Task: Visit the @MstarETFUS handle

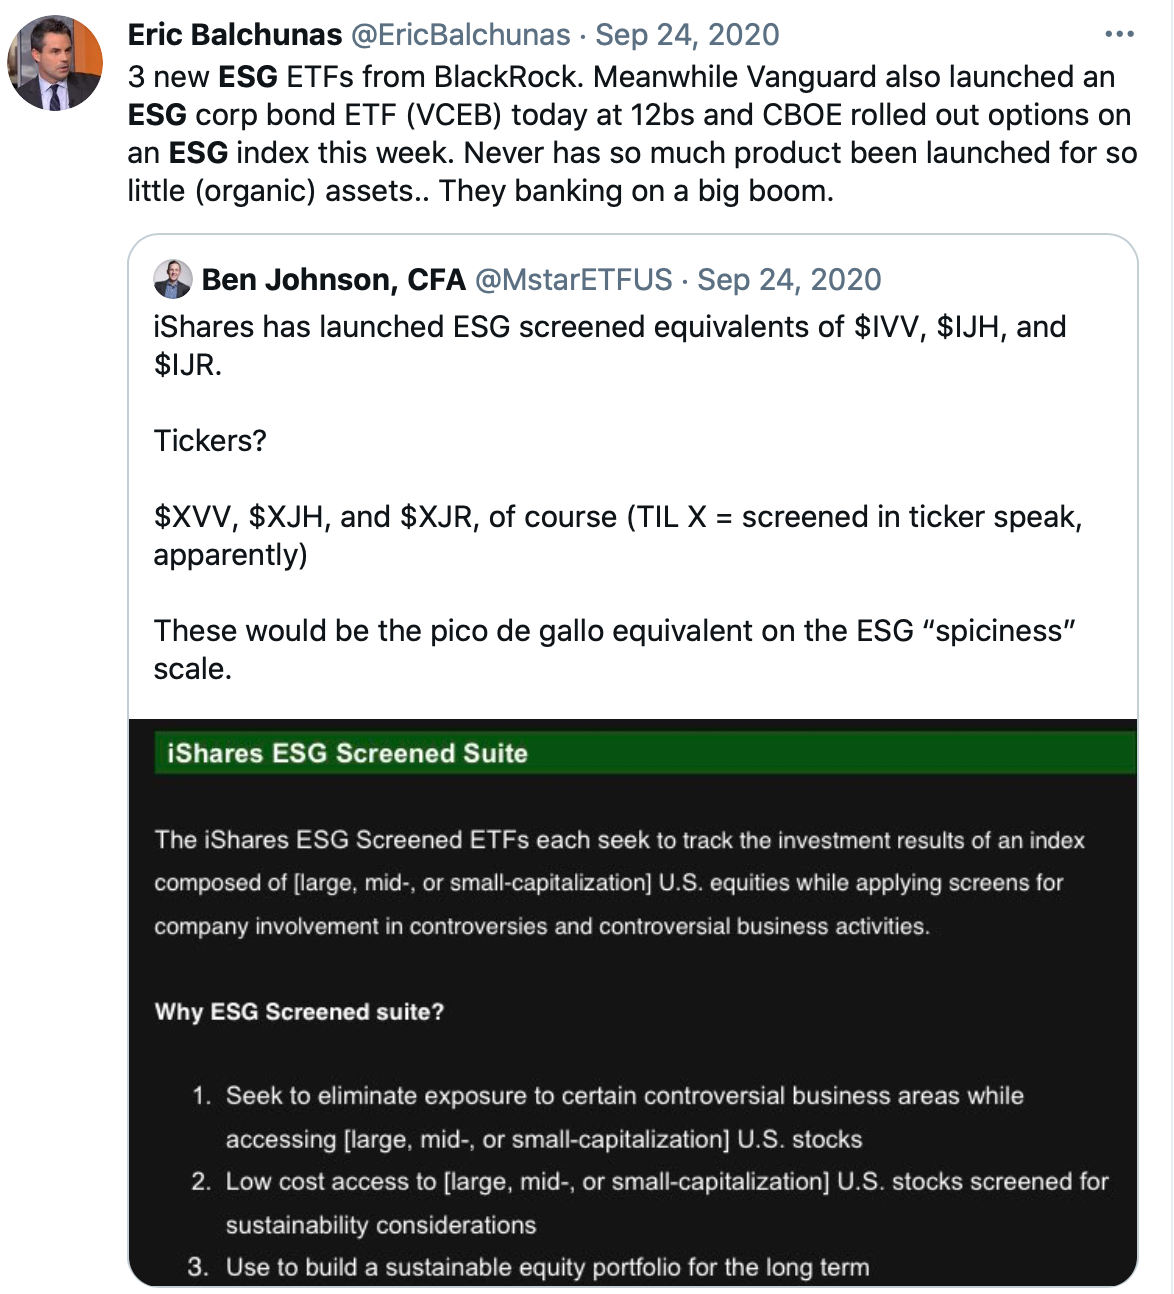Action: pyautogui.click(x=573, y=280)
